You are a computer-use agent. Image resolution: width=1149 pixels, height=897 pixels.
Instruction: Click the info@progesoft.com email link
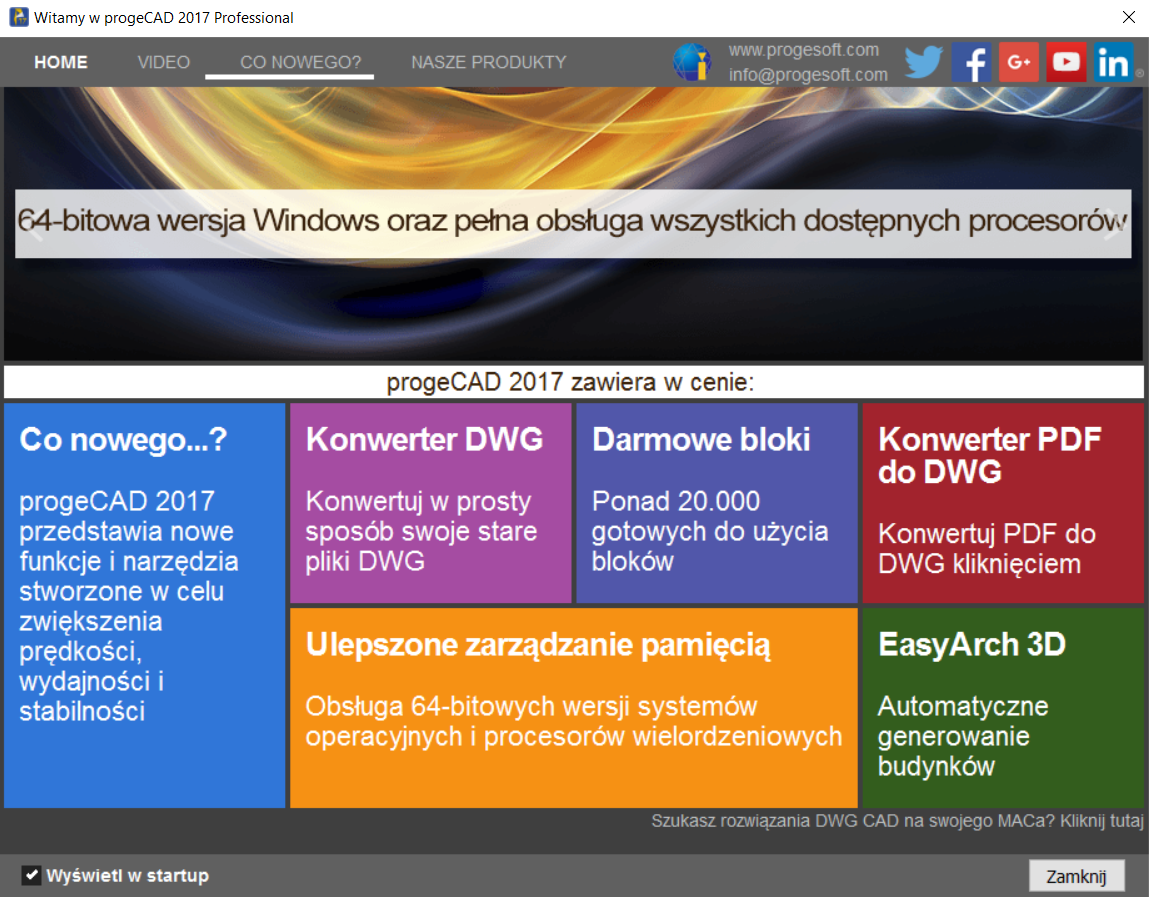click(807, 75)
